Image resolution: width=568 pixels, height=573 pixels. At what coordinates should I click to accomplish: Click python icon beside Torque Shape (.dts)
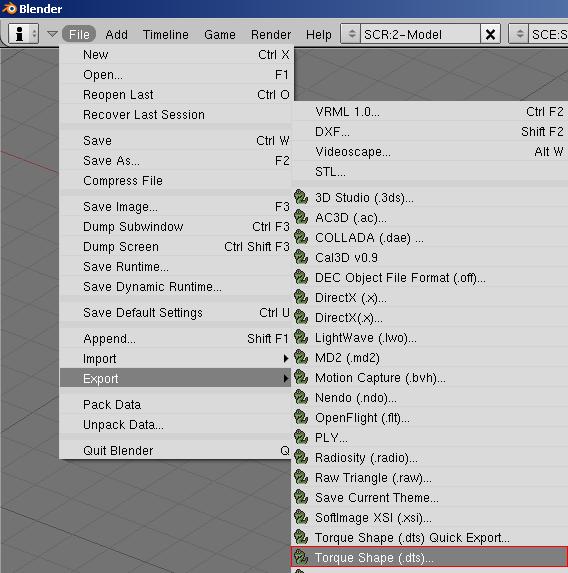point(301,557)
